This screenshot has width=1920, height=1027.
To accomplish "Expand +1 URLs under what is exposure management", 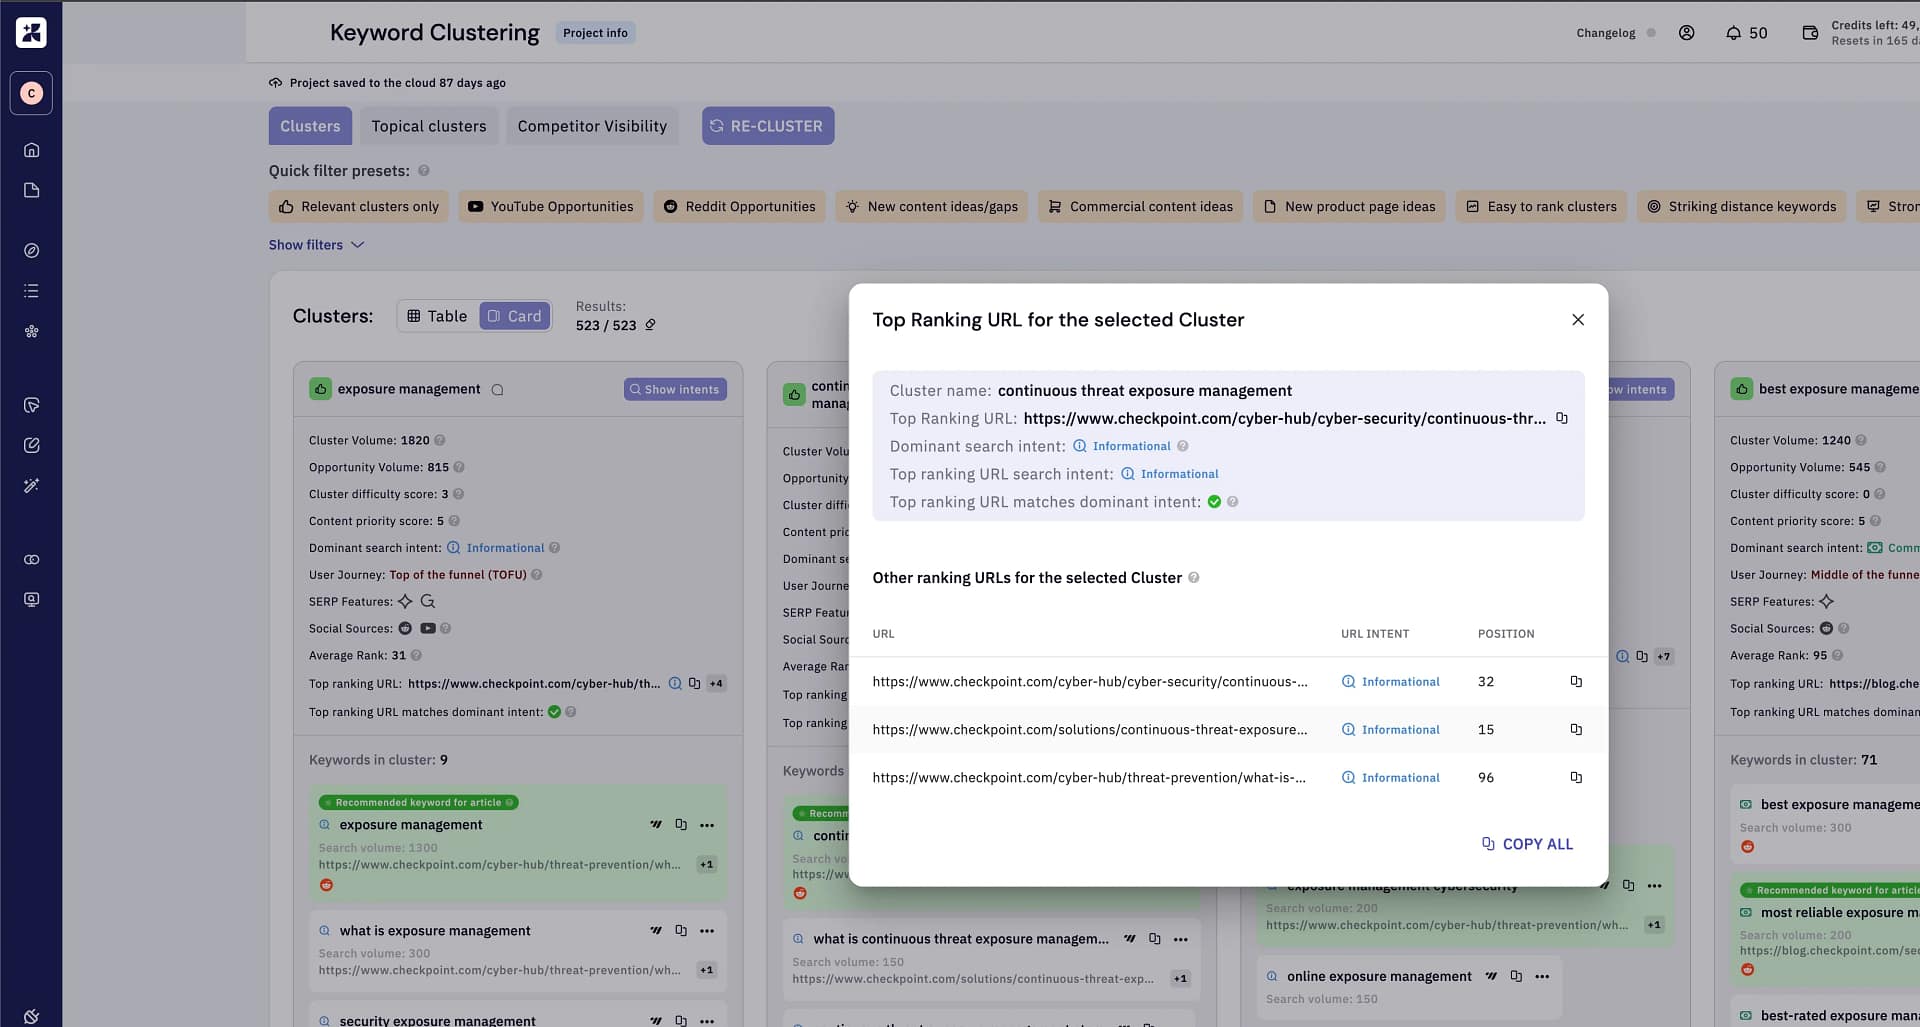I will tap(707, 970).
